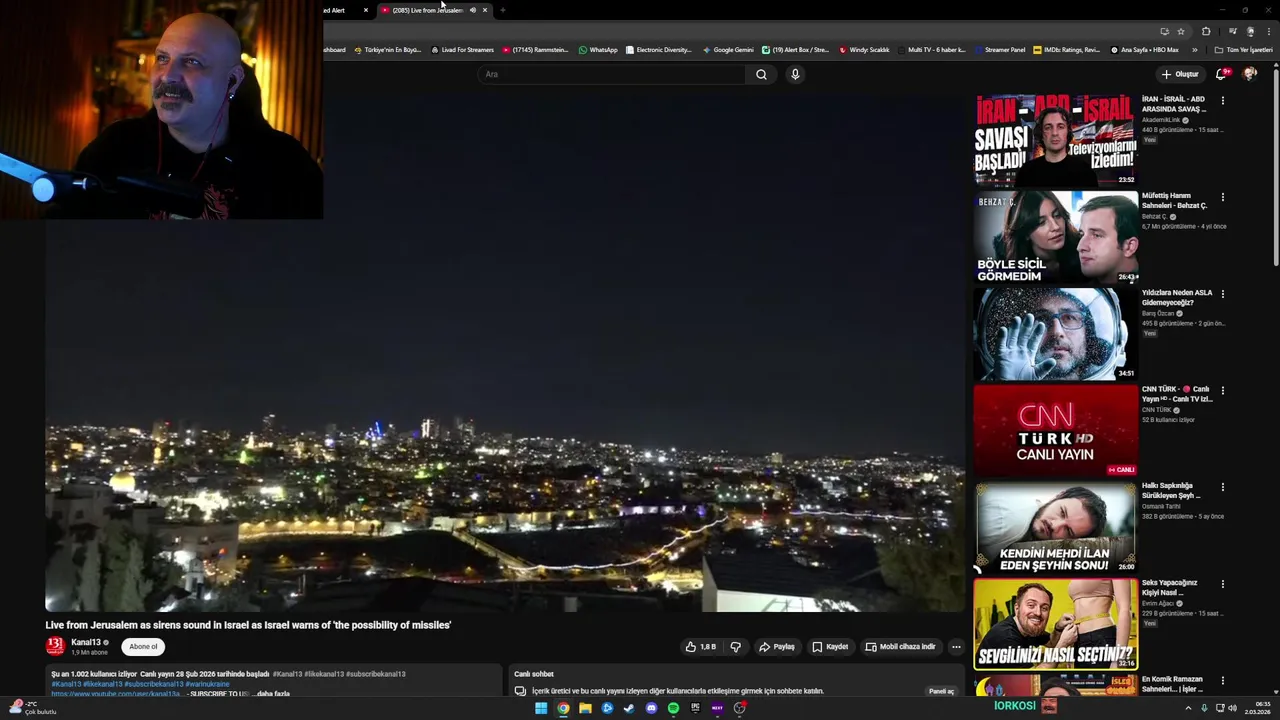This screenshot has width=1280, height=720.
Task: Click the YouTube 'Ara' search field
Action: click(x=612, y=74)
